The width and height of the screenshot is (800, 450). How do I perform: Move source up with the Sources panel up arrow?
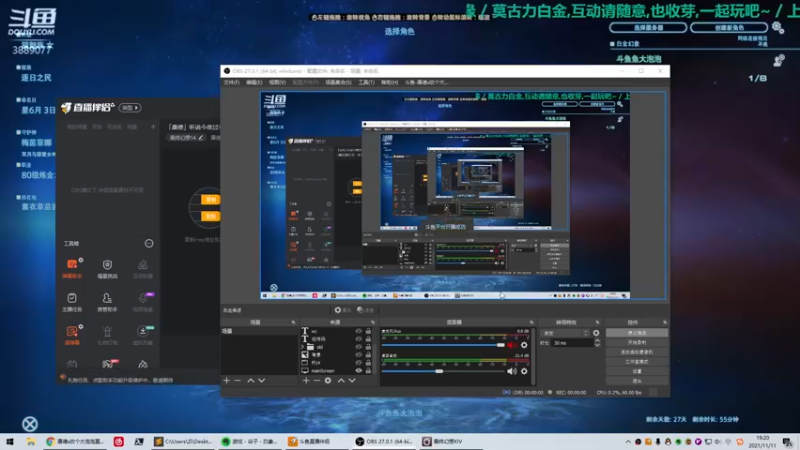click(x=341, y=381)
